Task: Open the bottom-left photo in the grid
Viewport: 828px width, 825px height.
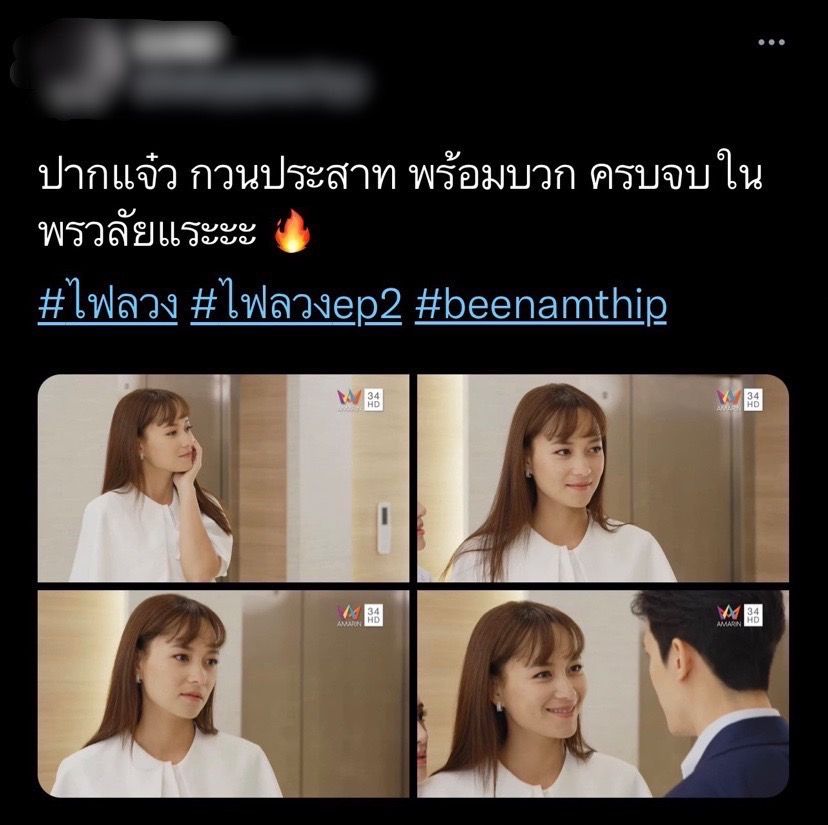Action: [x=223, y=694]
